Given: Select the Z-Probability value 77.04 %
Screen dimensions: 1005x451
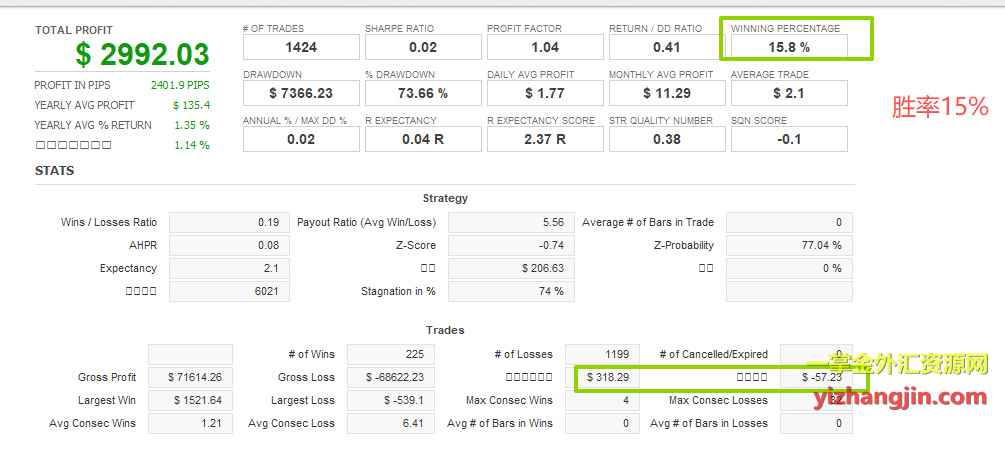Looking at the screenshot, I should coord(789,245).
